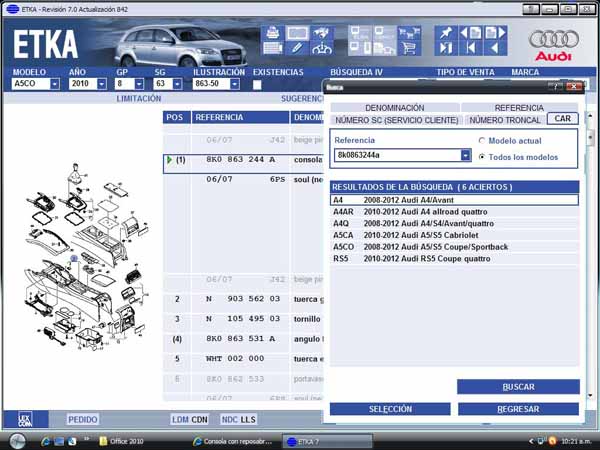Show hidden tray icons arrow

click(x=531, y=441)
